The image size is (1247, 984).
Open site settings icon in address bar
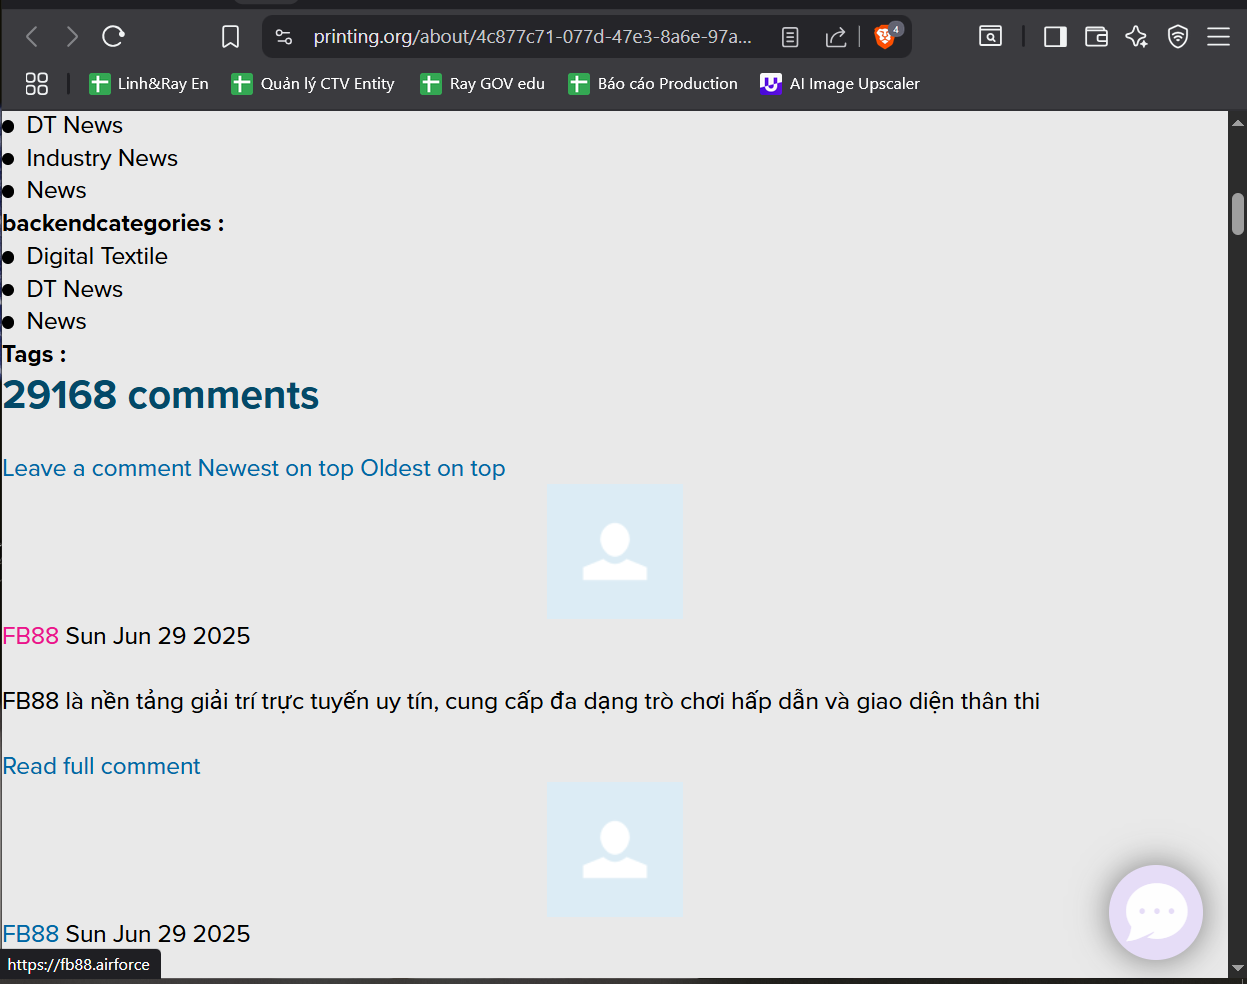click(284, 37)
